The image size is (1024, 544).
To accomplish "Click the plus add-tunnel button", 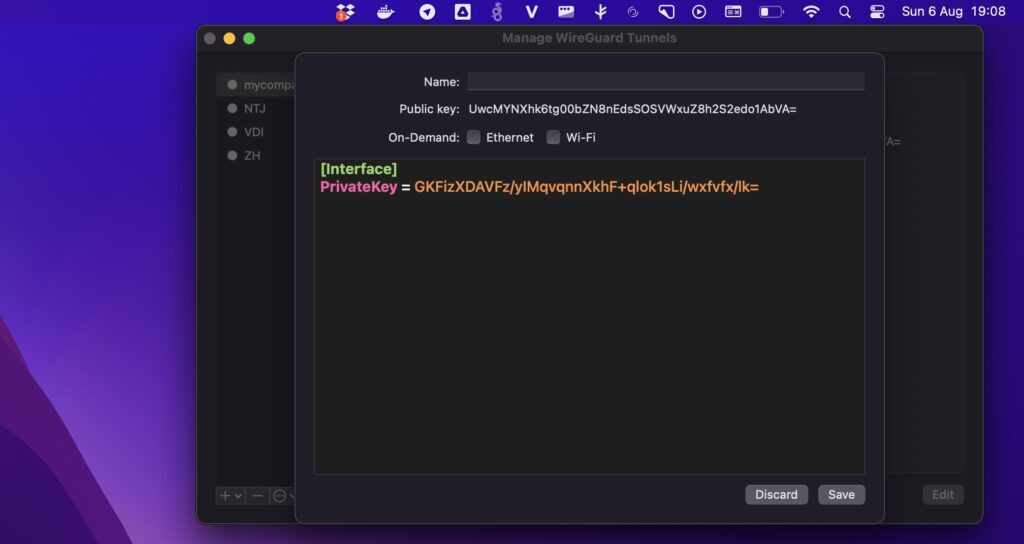I will click(x=225, y=496).
